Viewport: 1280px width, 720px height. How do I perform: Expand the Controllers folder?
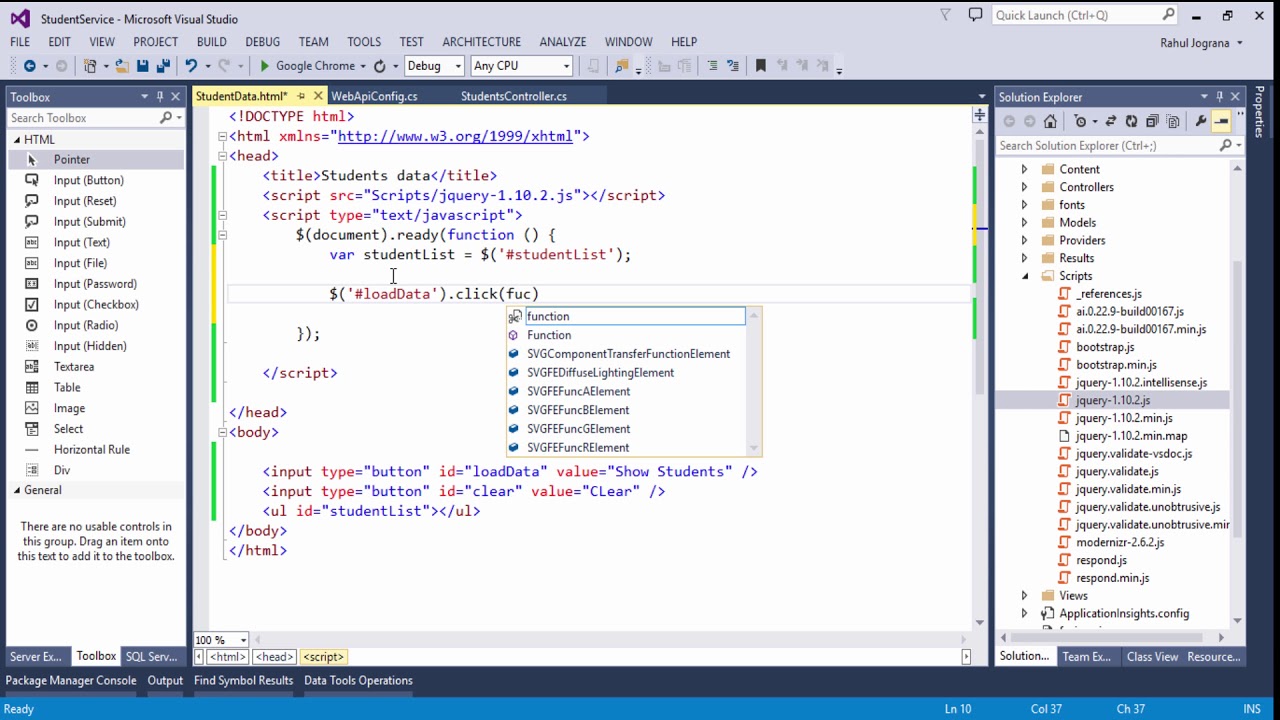point(1024,187)
